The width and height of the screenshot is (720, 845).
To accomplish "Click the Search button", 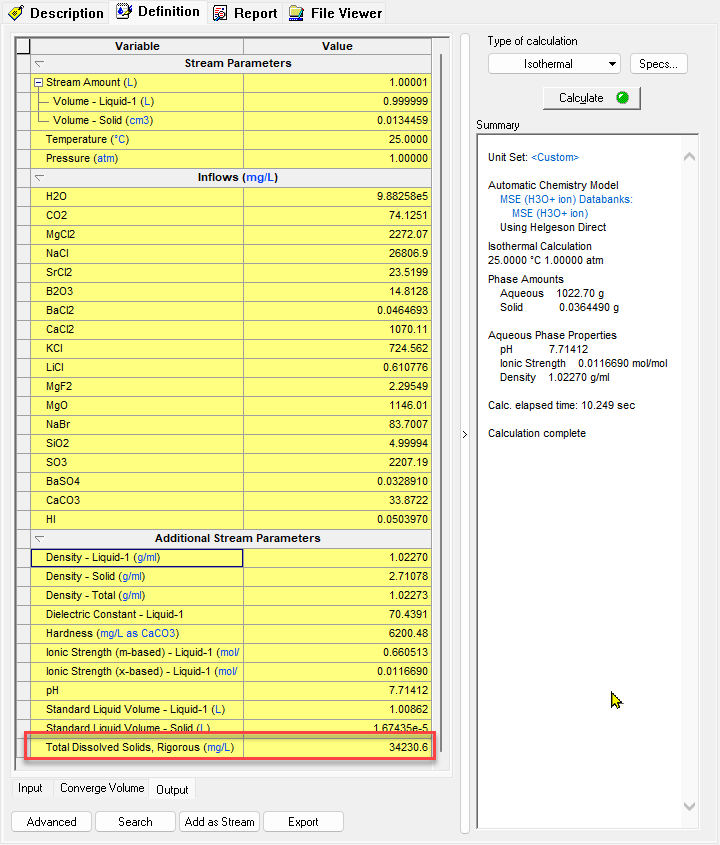I will point(135,822).
